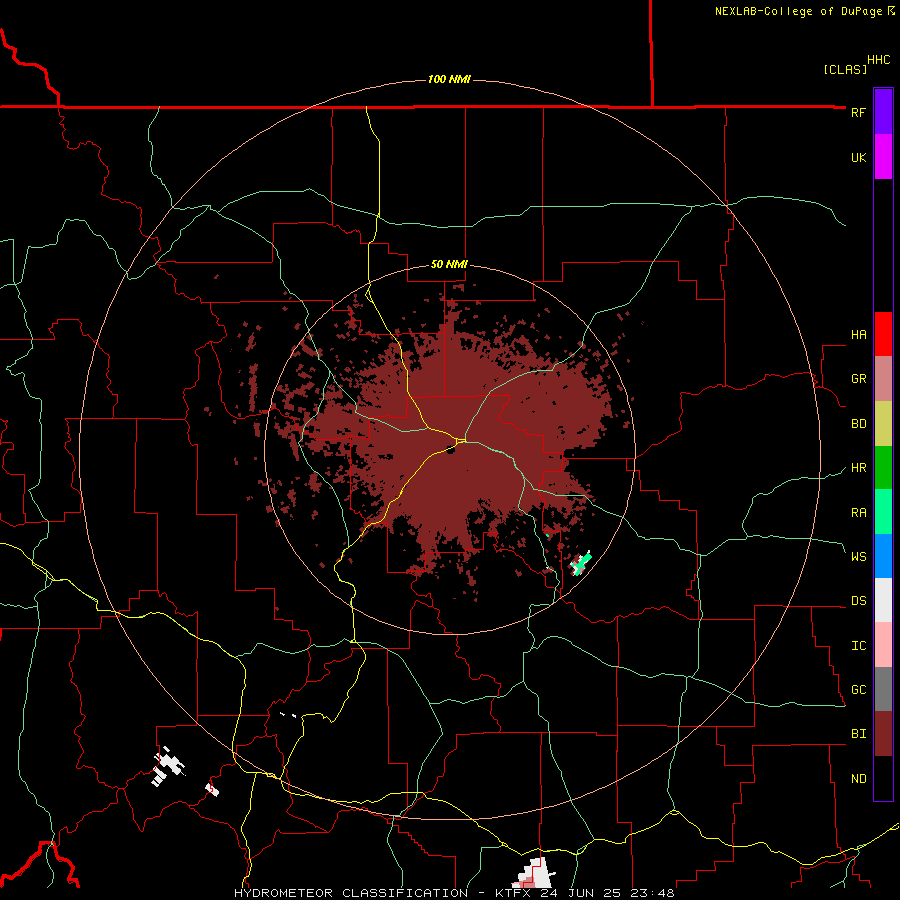Click the WS legend label
900x900 pixels.
click(858, 557)
